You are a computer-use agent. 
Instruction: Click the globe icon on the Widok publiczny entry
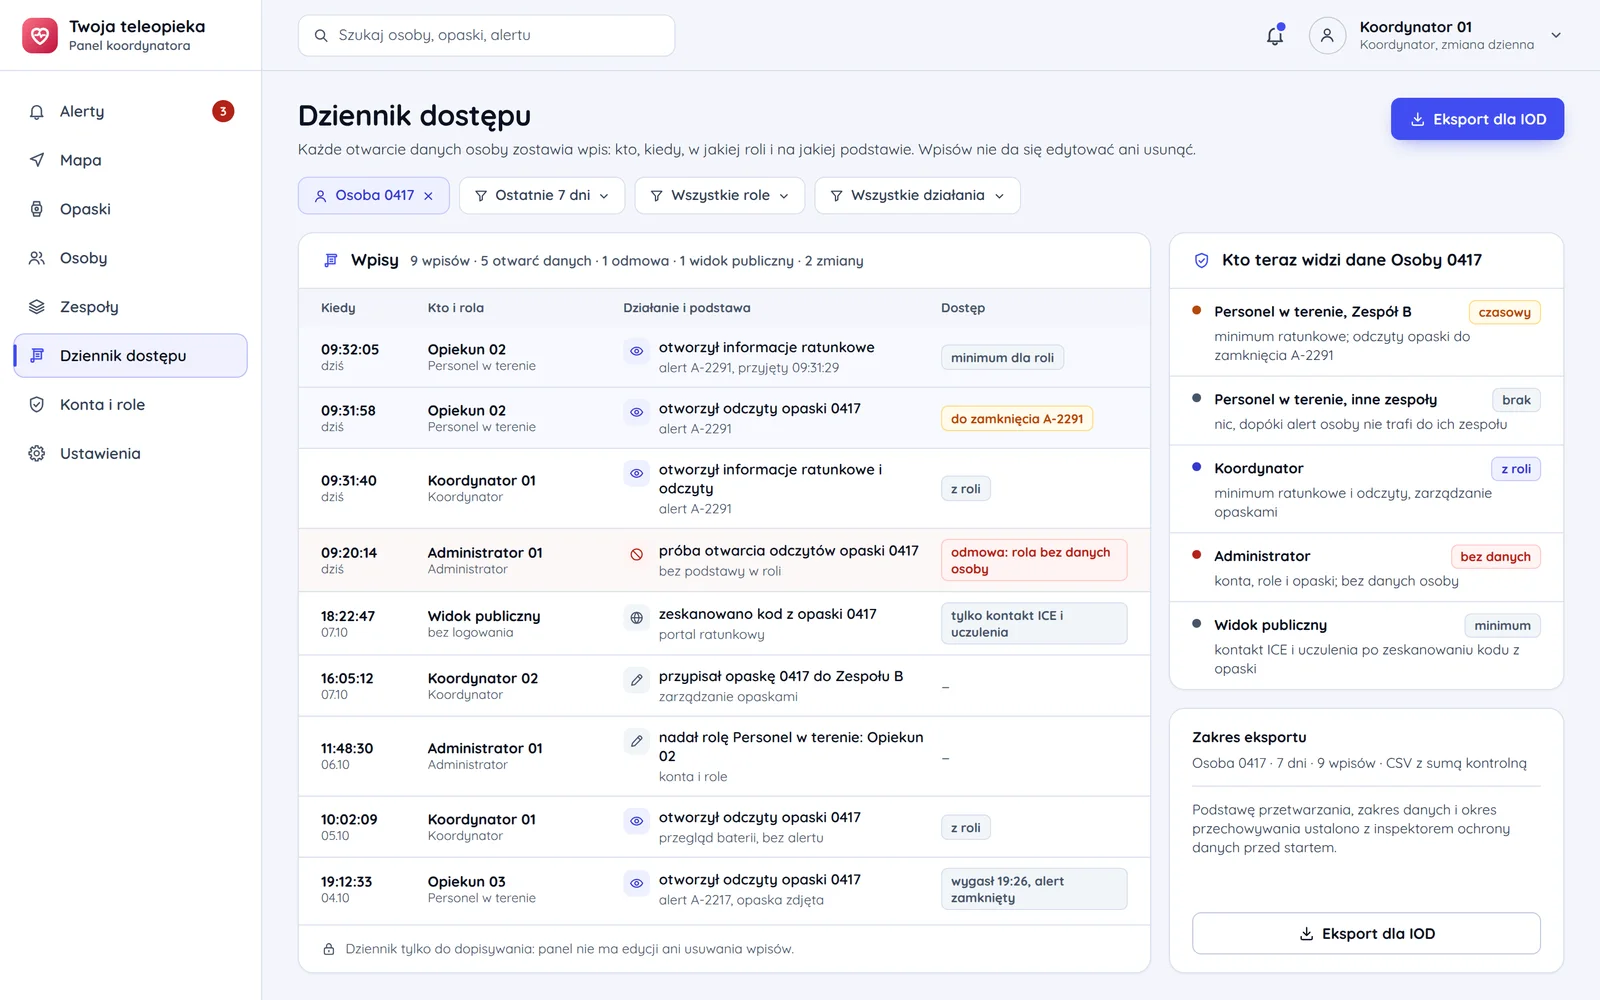pyautogui.click(x=636, y=618)
